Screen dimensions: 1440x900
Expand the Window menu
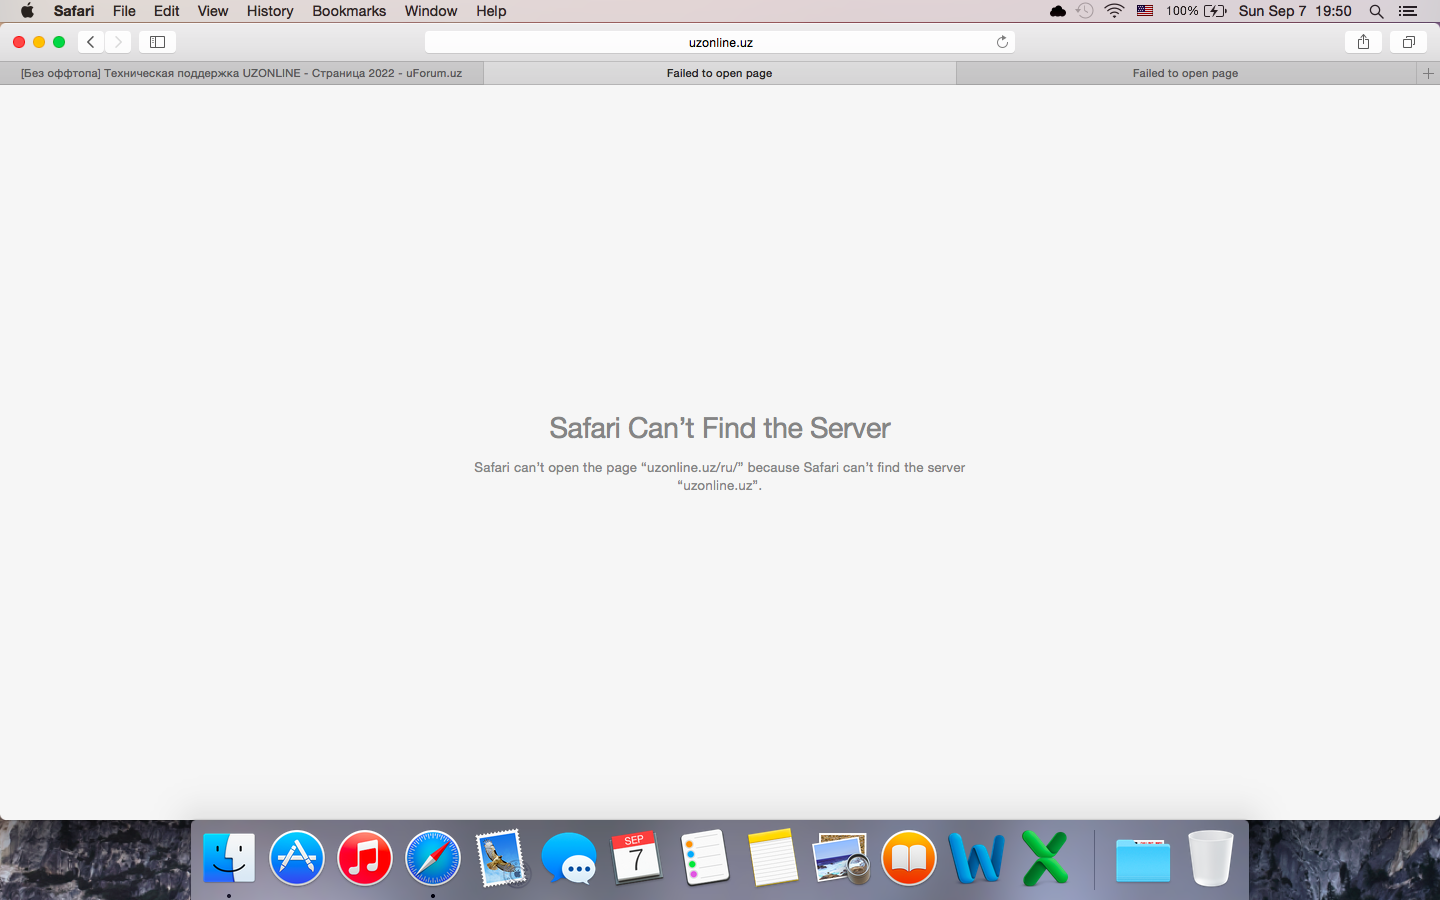click(430, 11)
